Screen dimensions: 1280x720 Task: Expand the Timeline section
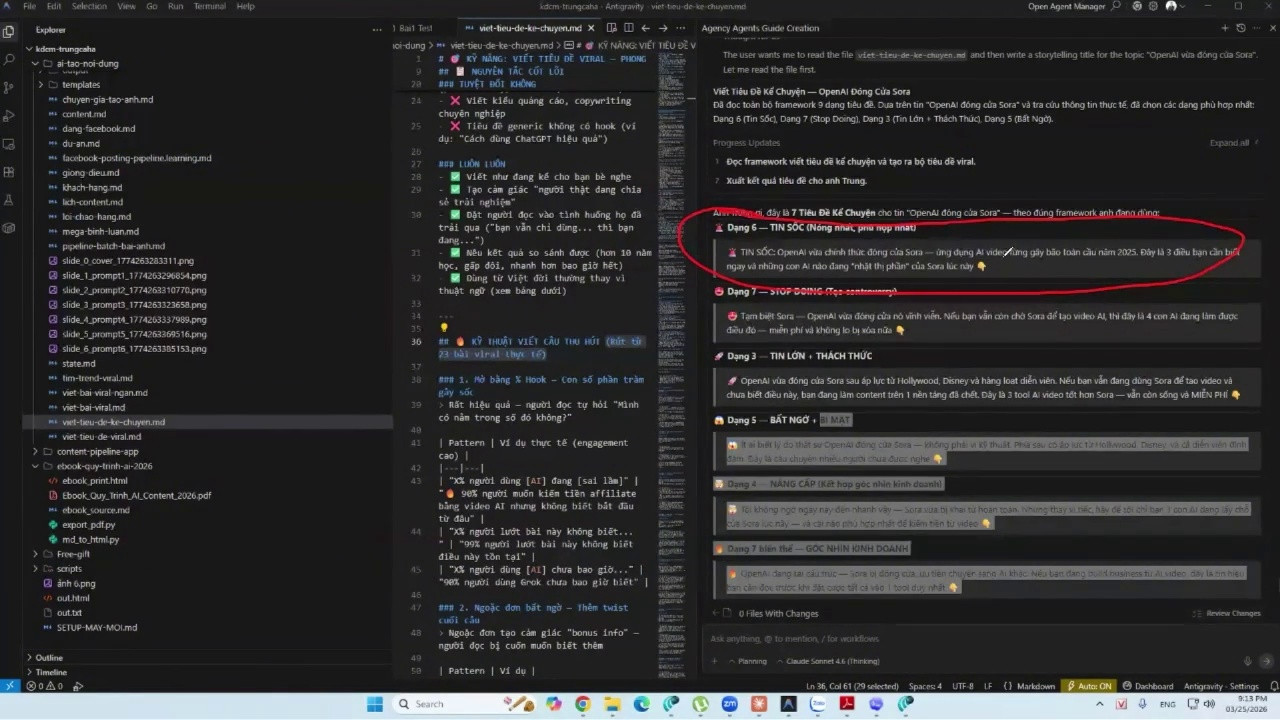point(50,672)
